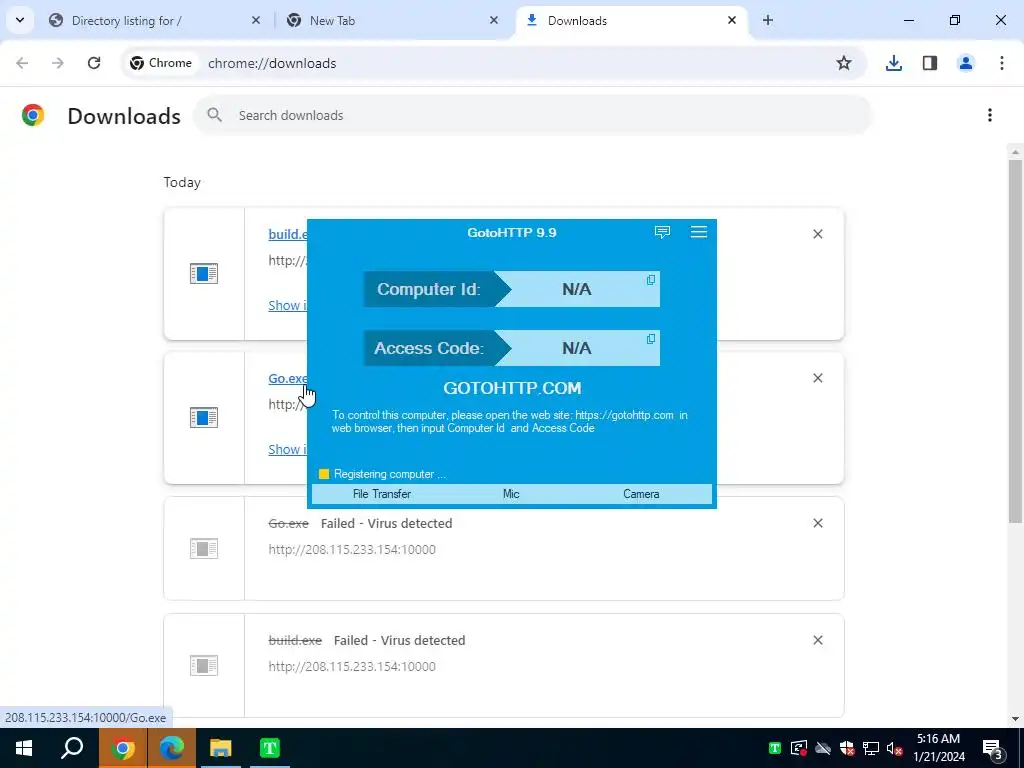Select the Downloads tab

(x=630, y=20)
